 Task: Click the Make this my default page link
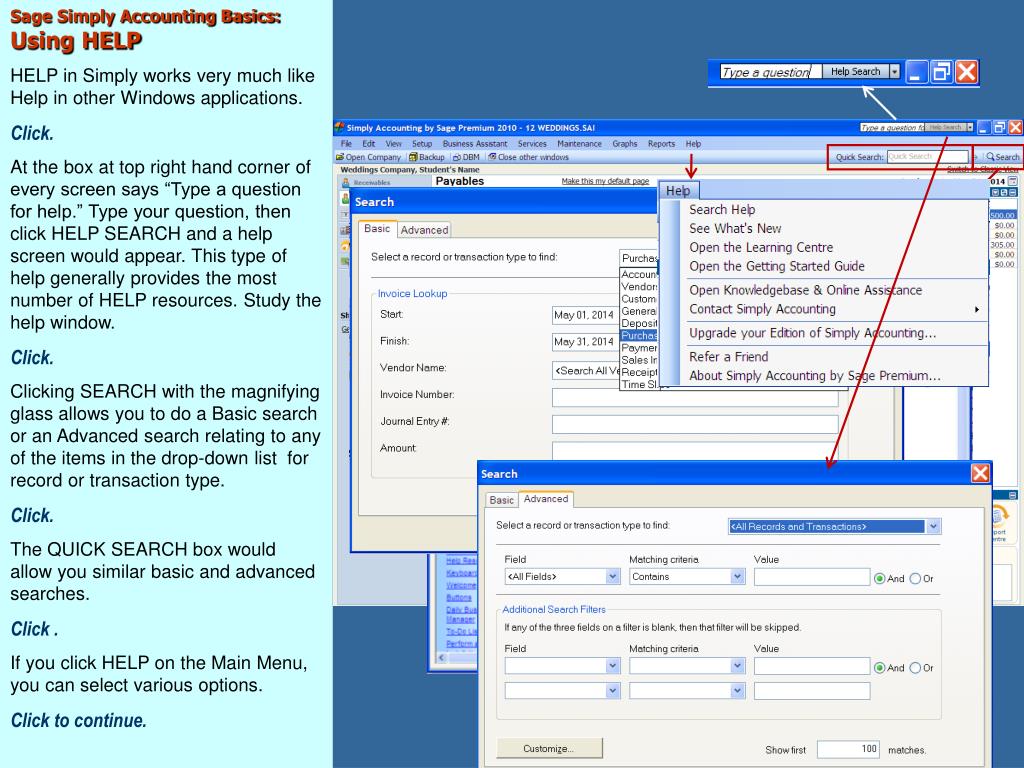coord(605,181)
